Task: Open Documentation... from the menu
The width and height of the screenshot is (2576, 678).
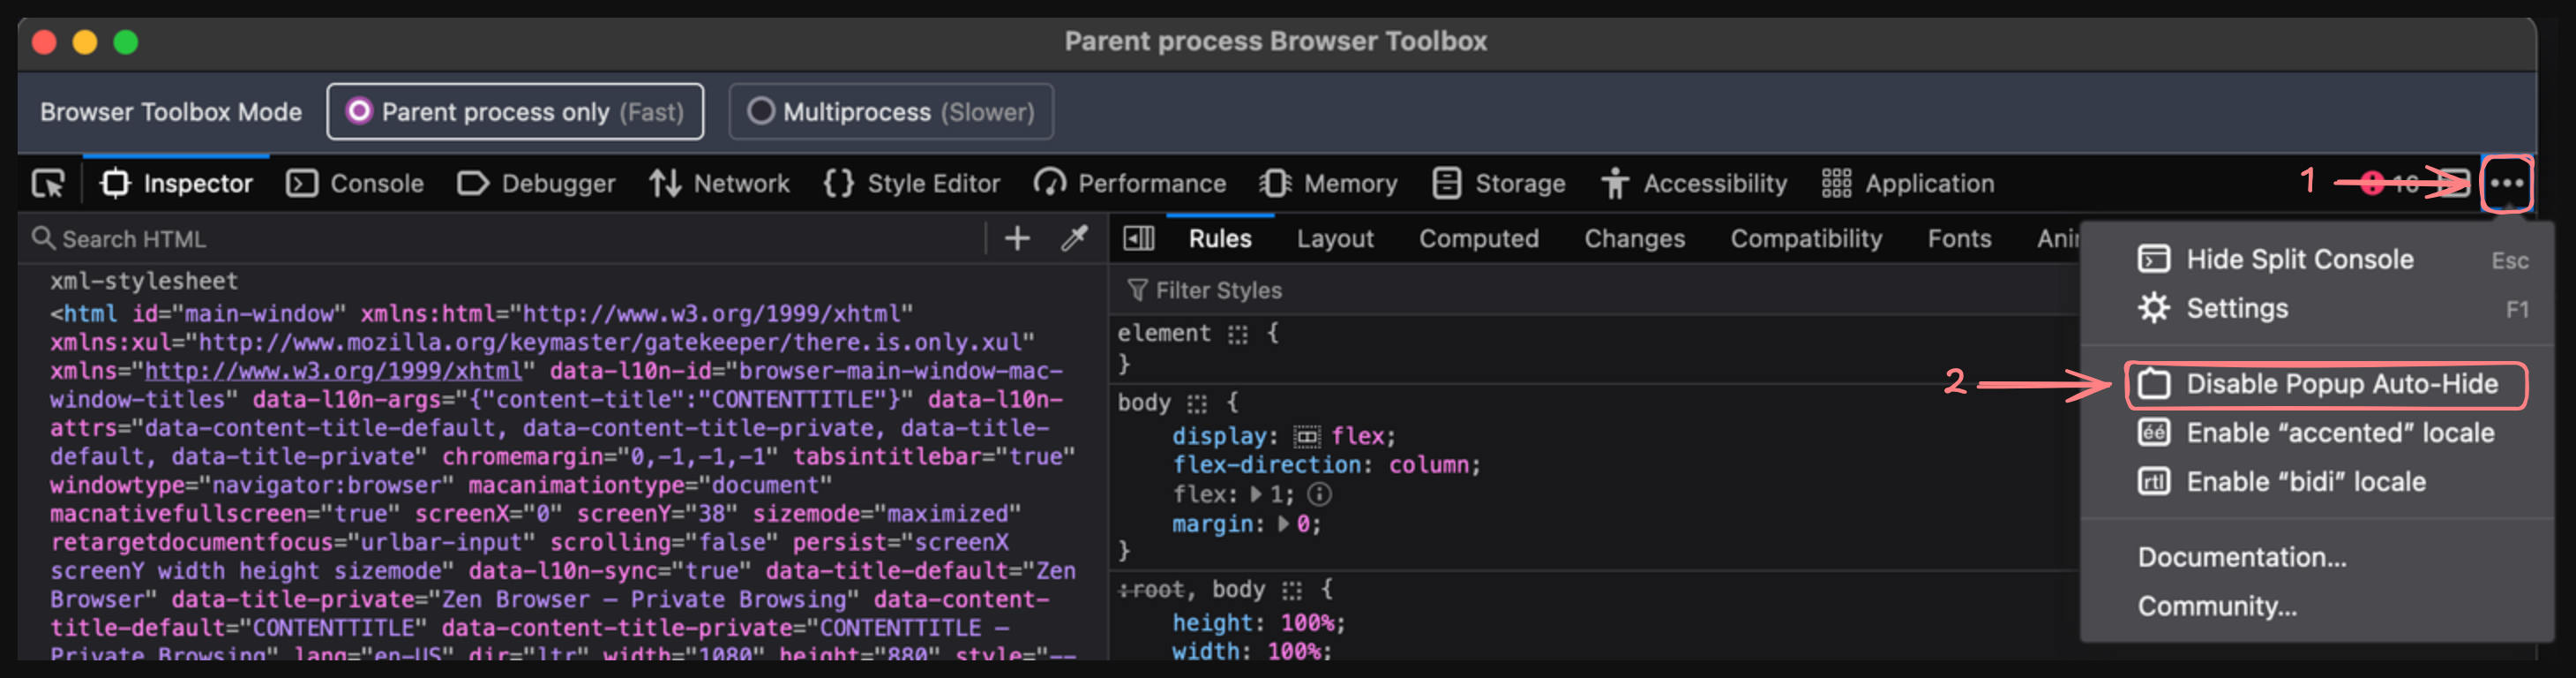Action: tap(2318, 558)
